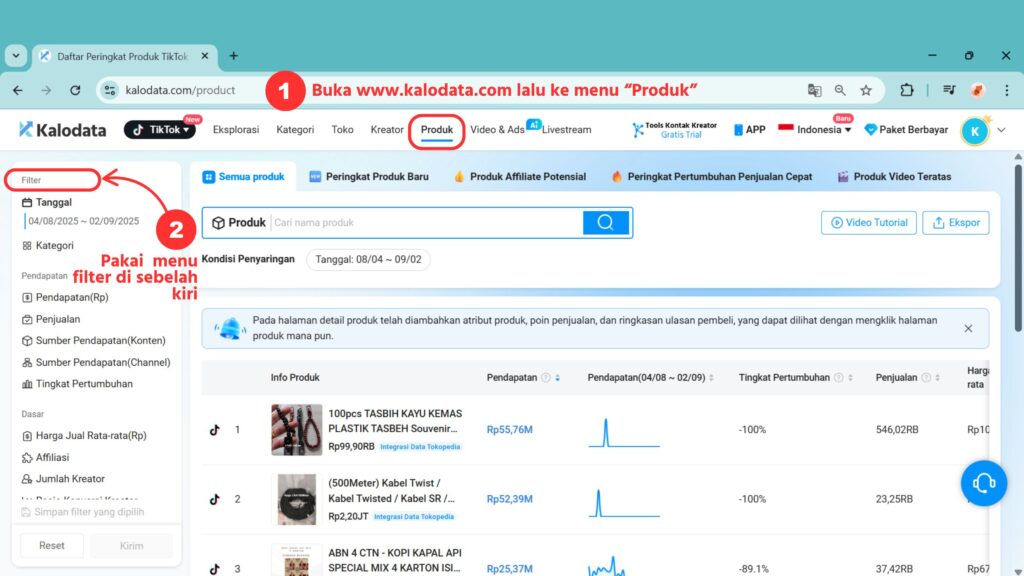Open the Video & Ads menu
This screenshot has height=576, width=1024.
[497, 130]
